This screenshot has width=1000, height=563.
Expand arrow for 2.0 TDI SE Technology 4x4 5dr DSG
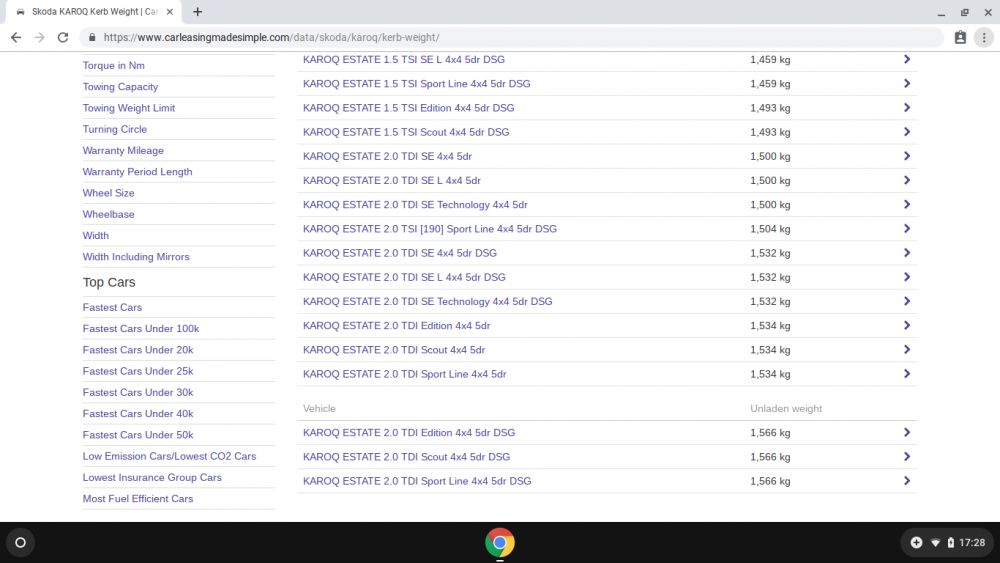coord(907,302)
